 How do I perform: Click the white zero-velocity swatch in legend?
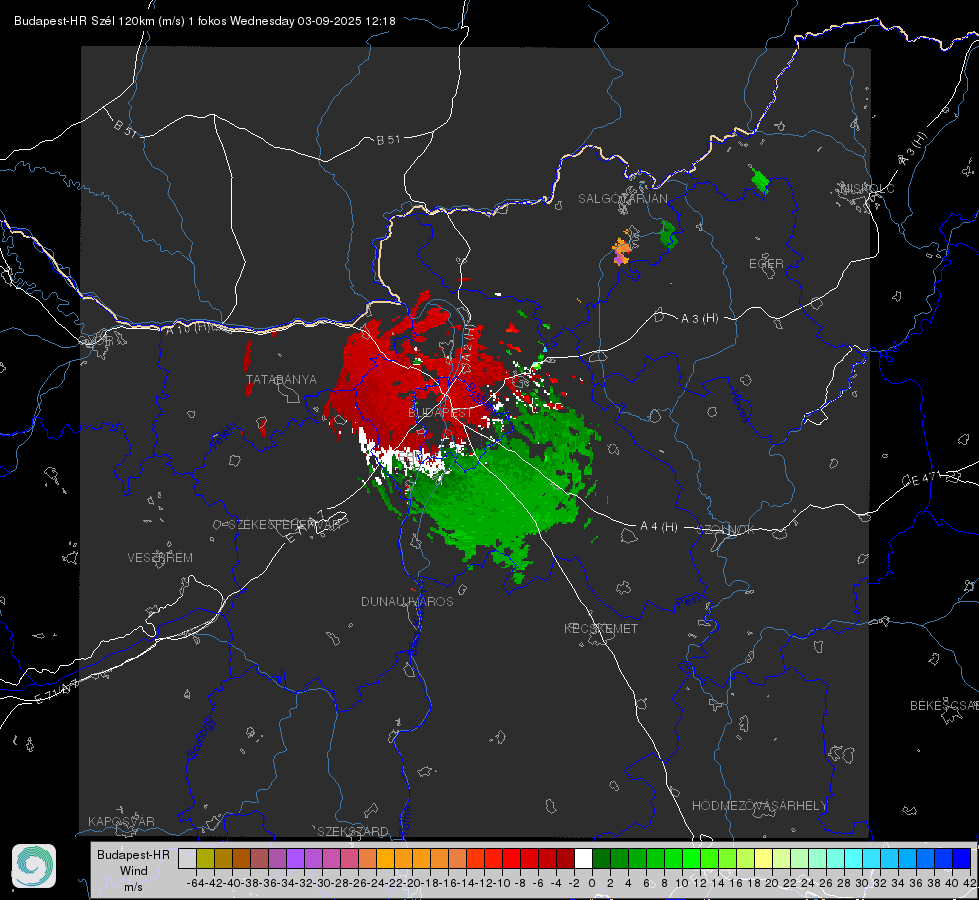(583, 858)
